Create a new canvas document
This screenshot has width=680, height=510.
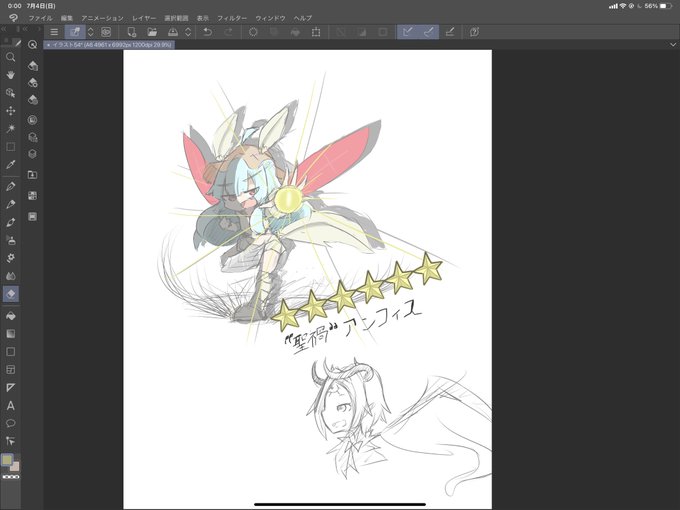click(131, 32)
